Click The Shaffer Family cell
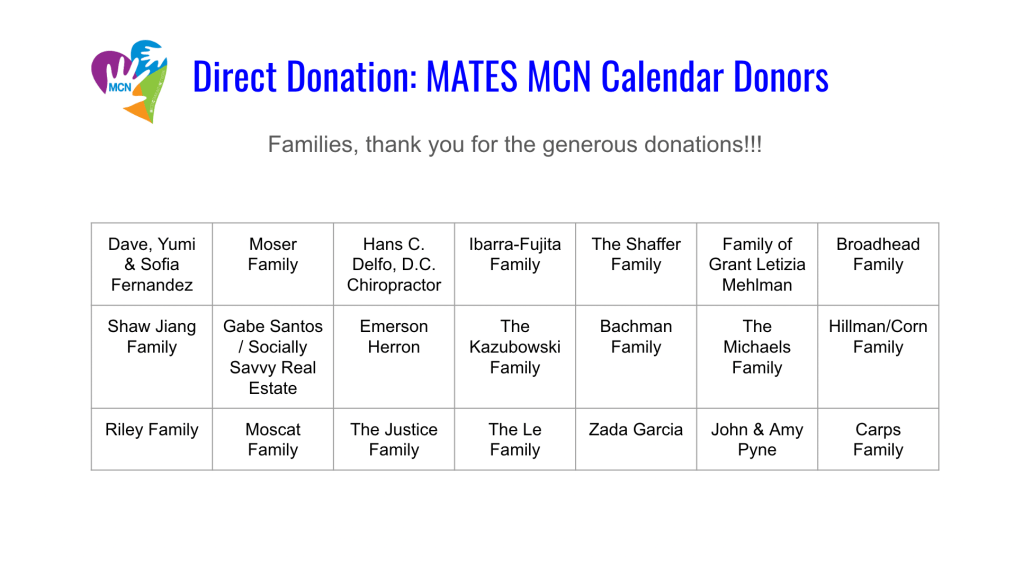The image size is (1023, 574). tap(636, 255)
